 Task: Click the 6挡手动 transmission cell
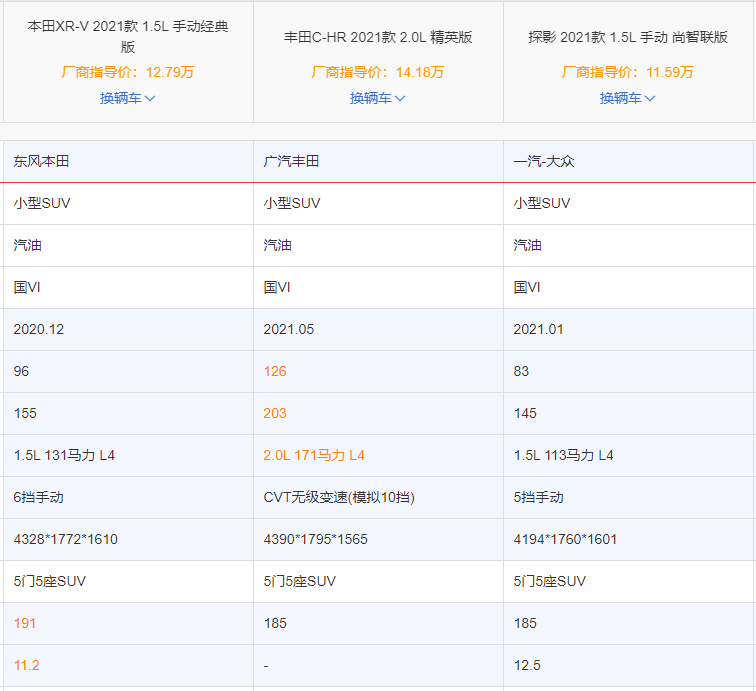coord(128,497)
